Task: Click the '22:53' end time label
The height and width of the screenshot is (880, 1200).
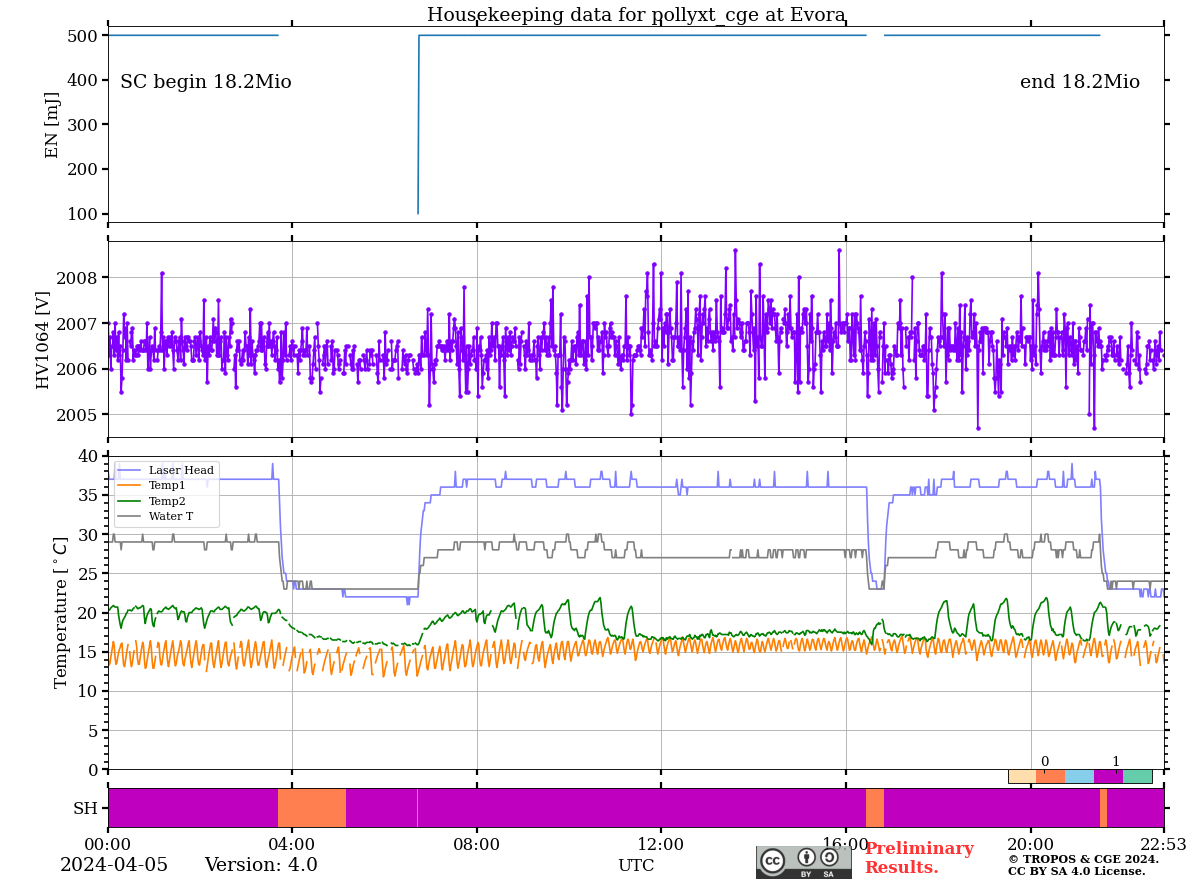Action: [1163, 844]
